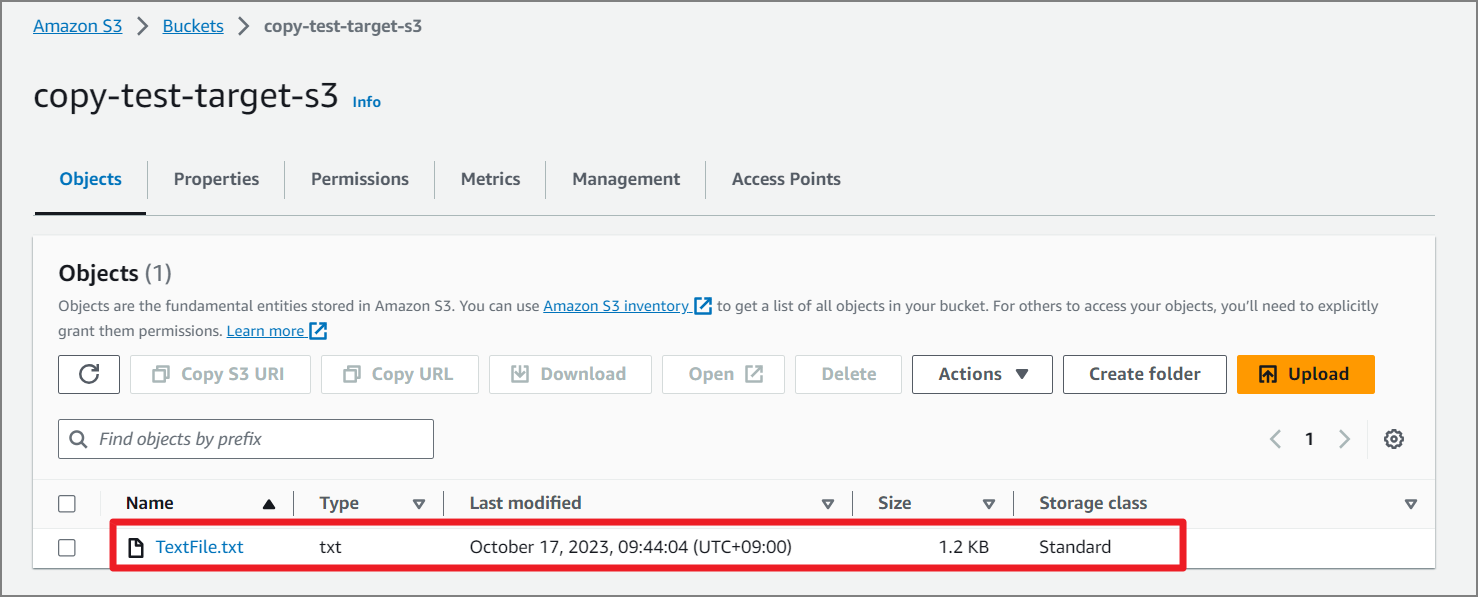The width and height of the screenshot is (1478, 597).
Task: Click the Objects (1) heading
Action: [x=115, y=273]
